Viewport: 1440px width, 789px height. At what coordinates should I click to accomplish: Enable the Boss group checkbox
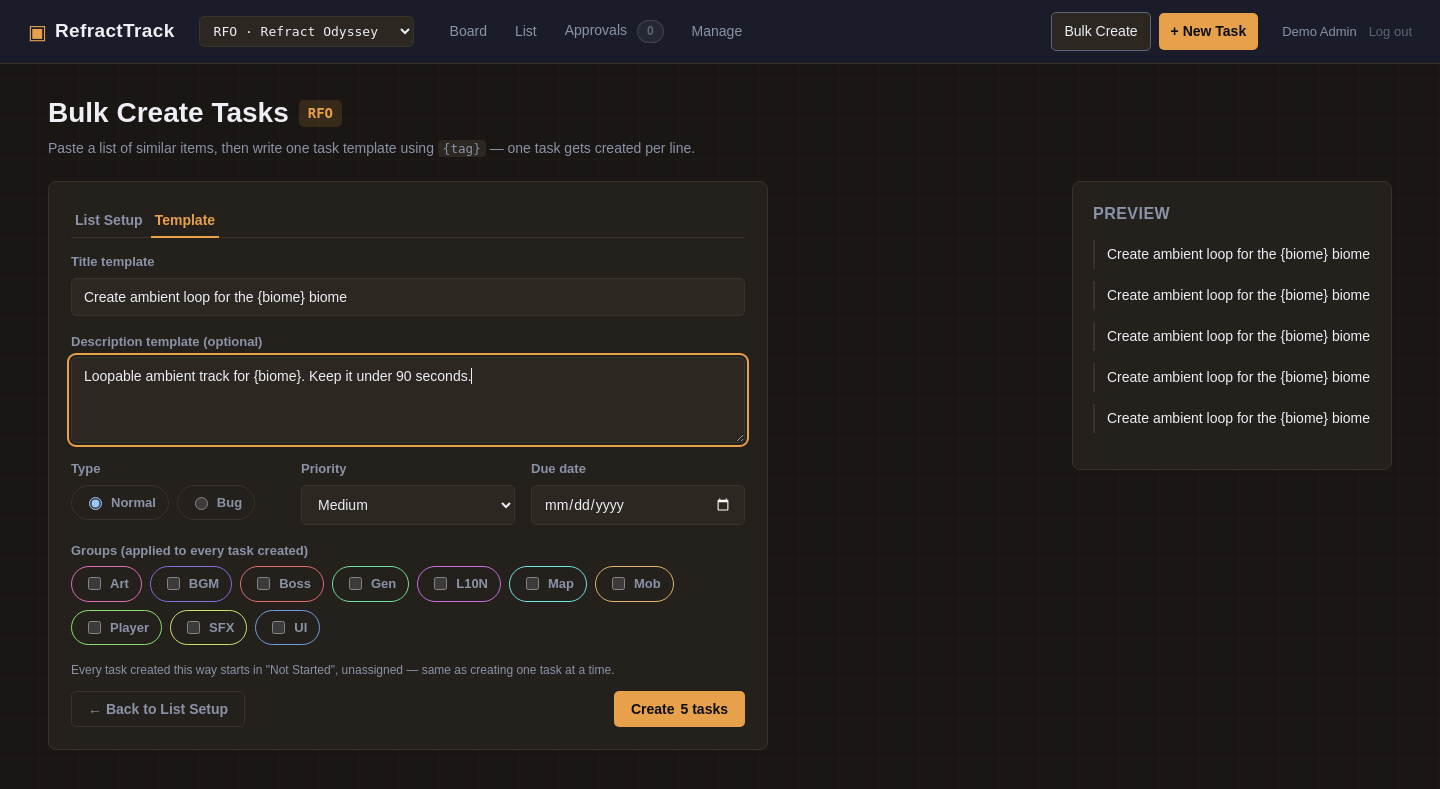click(x=263, y=584)
